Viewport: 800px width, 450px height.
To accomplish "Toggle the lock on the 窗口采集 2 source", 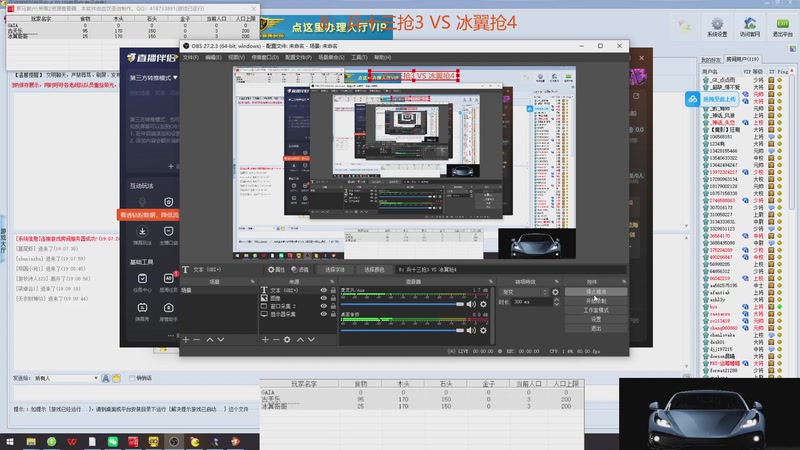I will click(333, 306).
